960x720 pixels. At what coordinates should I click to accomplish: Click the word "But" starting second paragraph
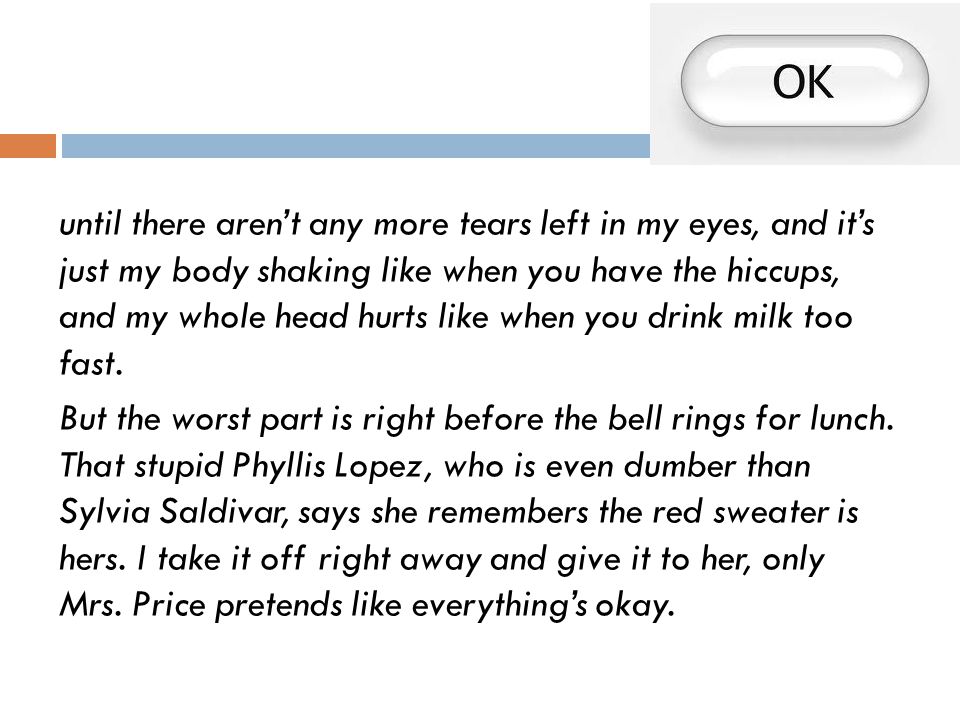tap(83, 419)
